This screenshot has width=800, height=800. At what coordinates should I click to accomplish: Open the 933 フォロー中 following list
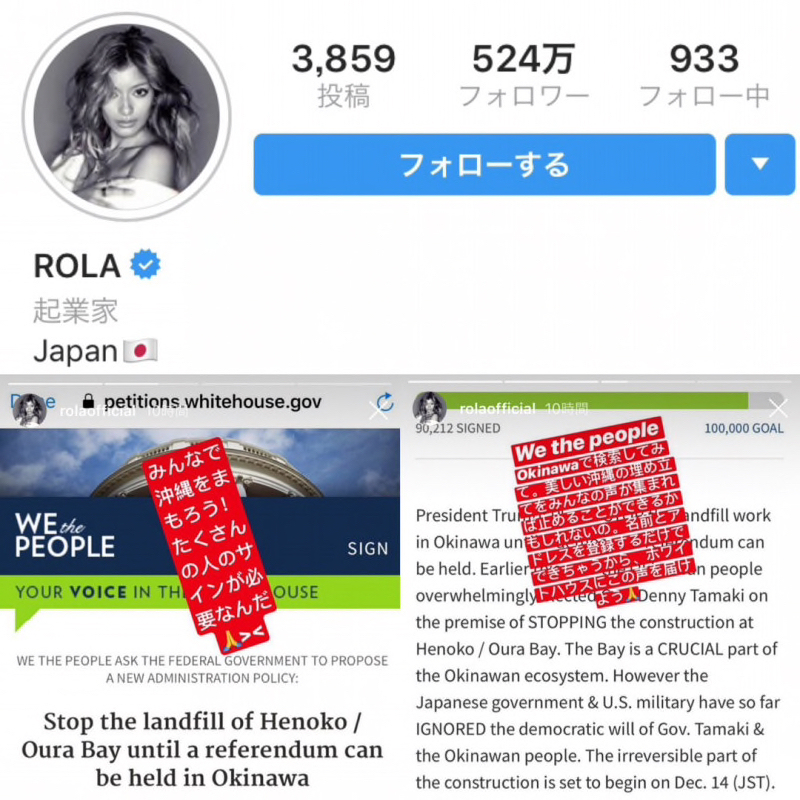click(x=704, y=76)
